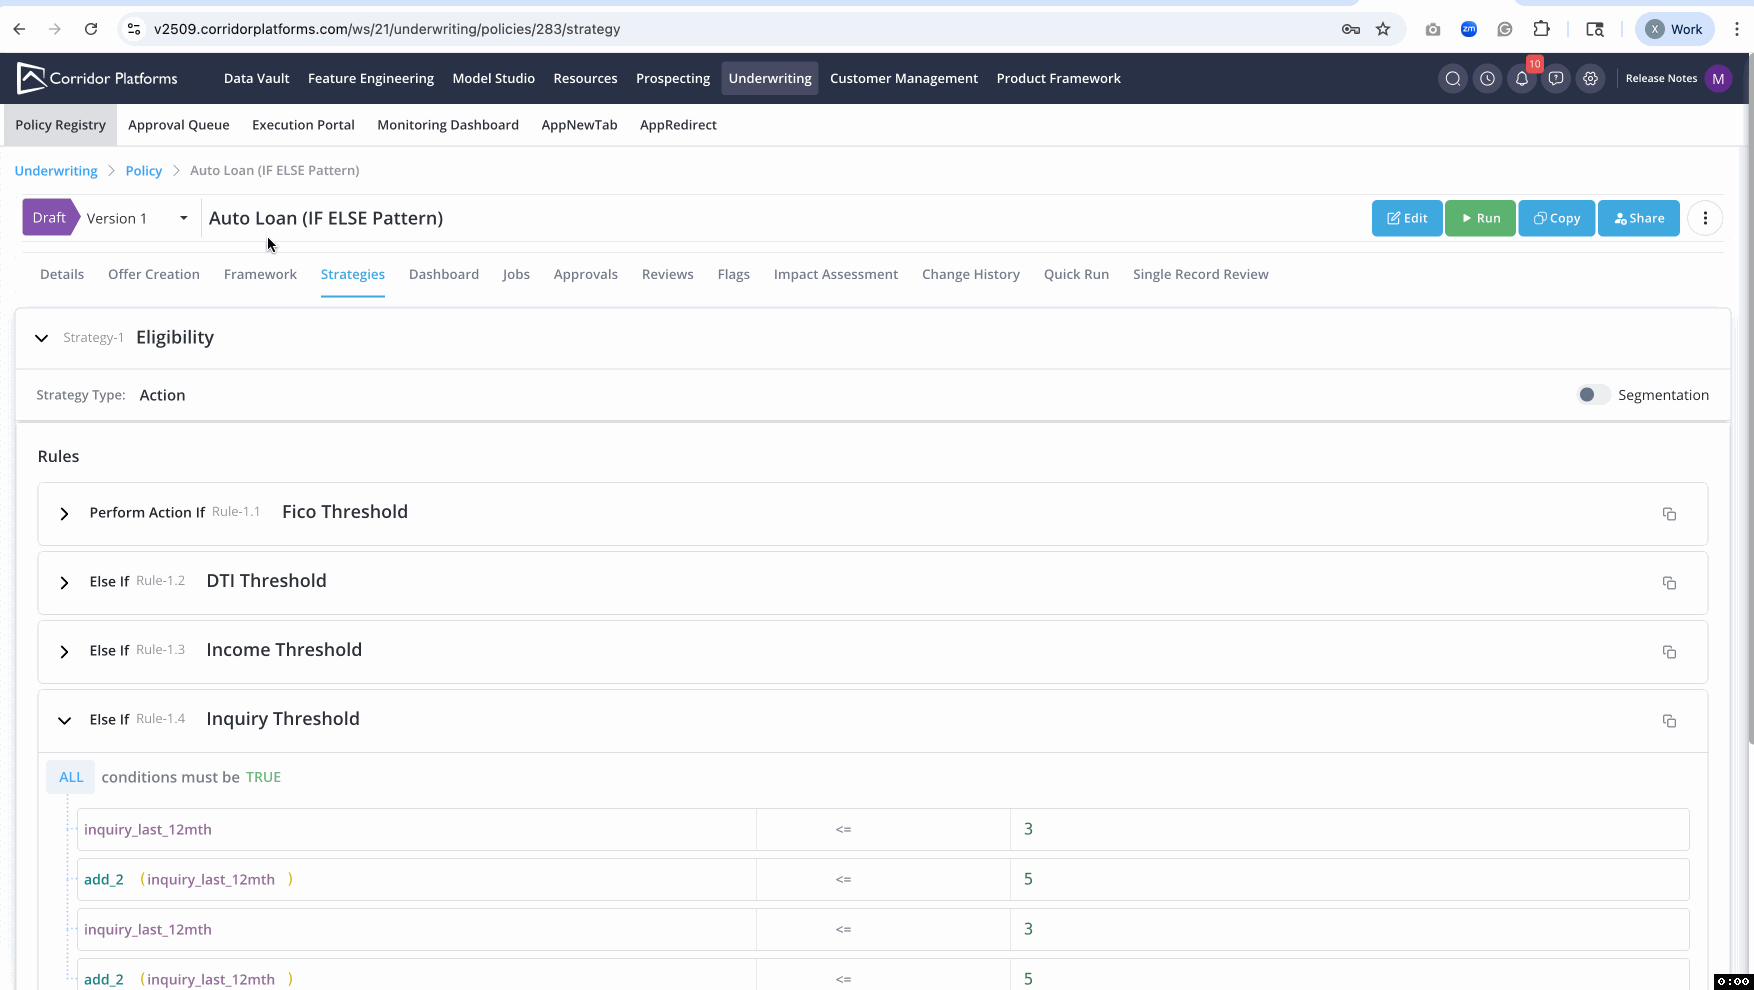
Task: Open the recent history clock icon
Action: tap(1487, 79)
